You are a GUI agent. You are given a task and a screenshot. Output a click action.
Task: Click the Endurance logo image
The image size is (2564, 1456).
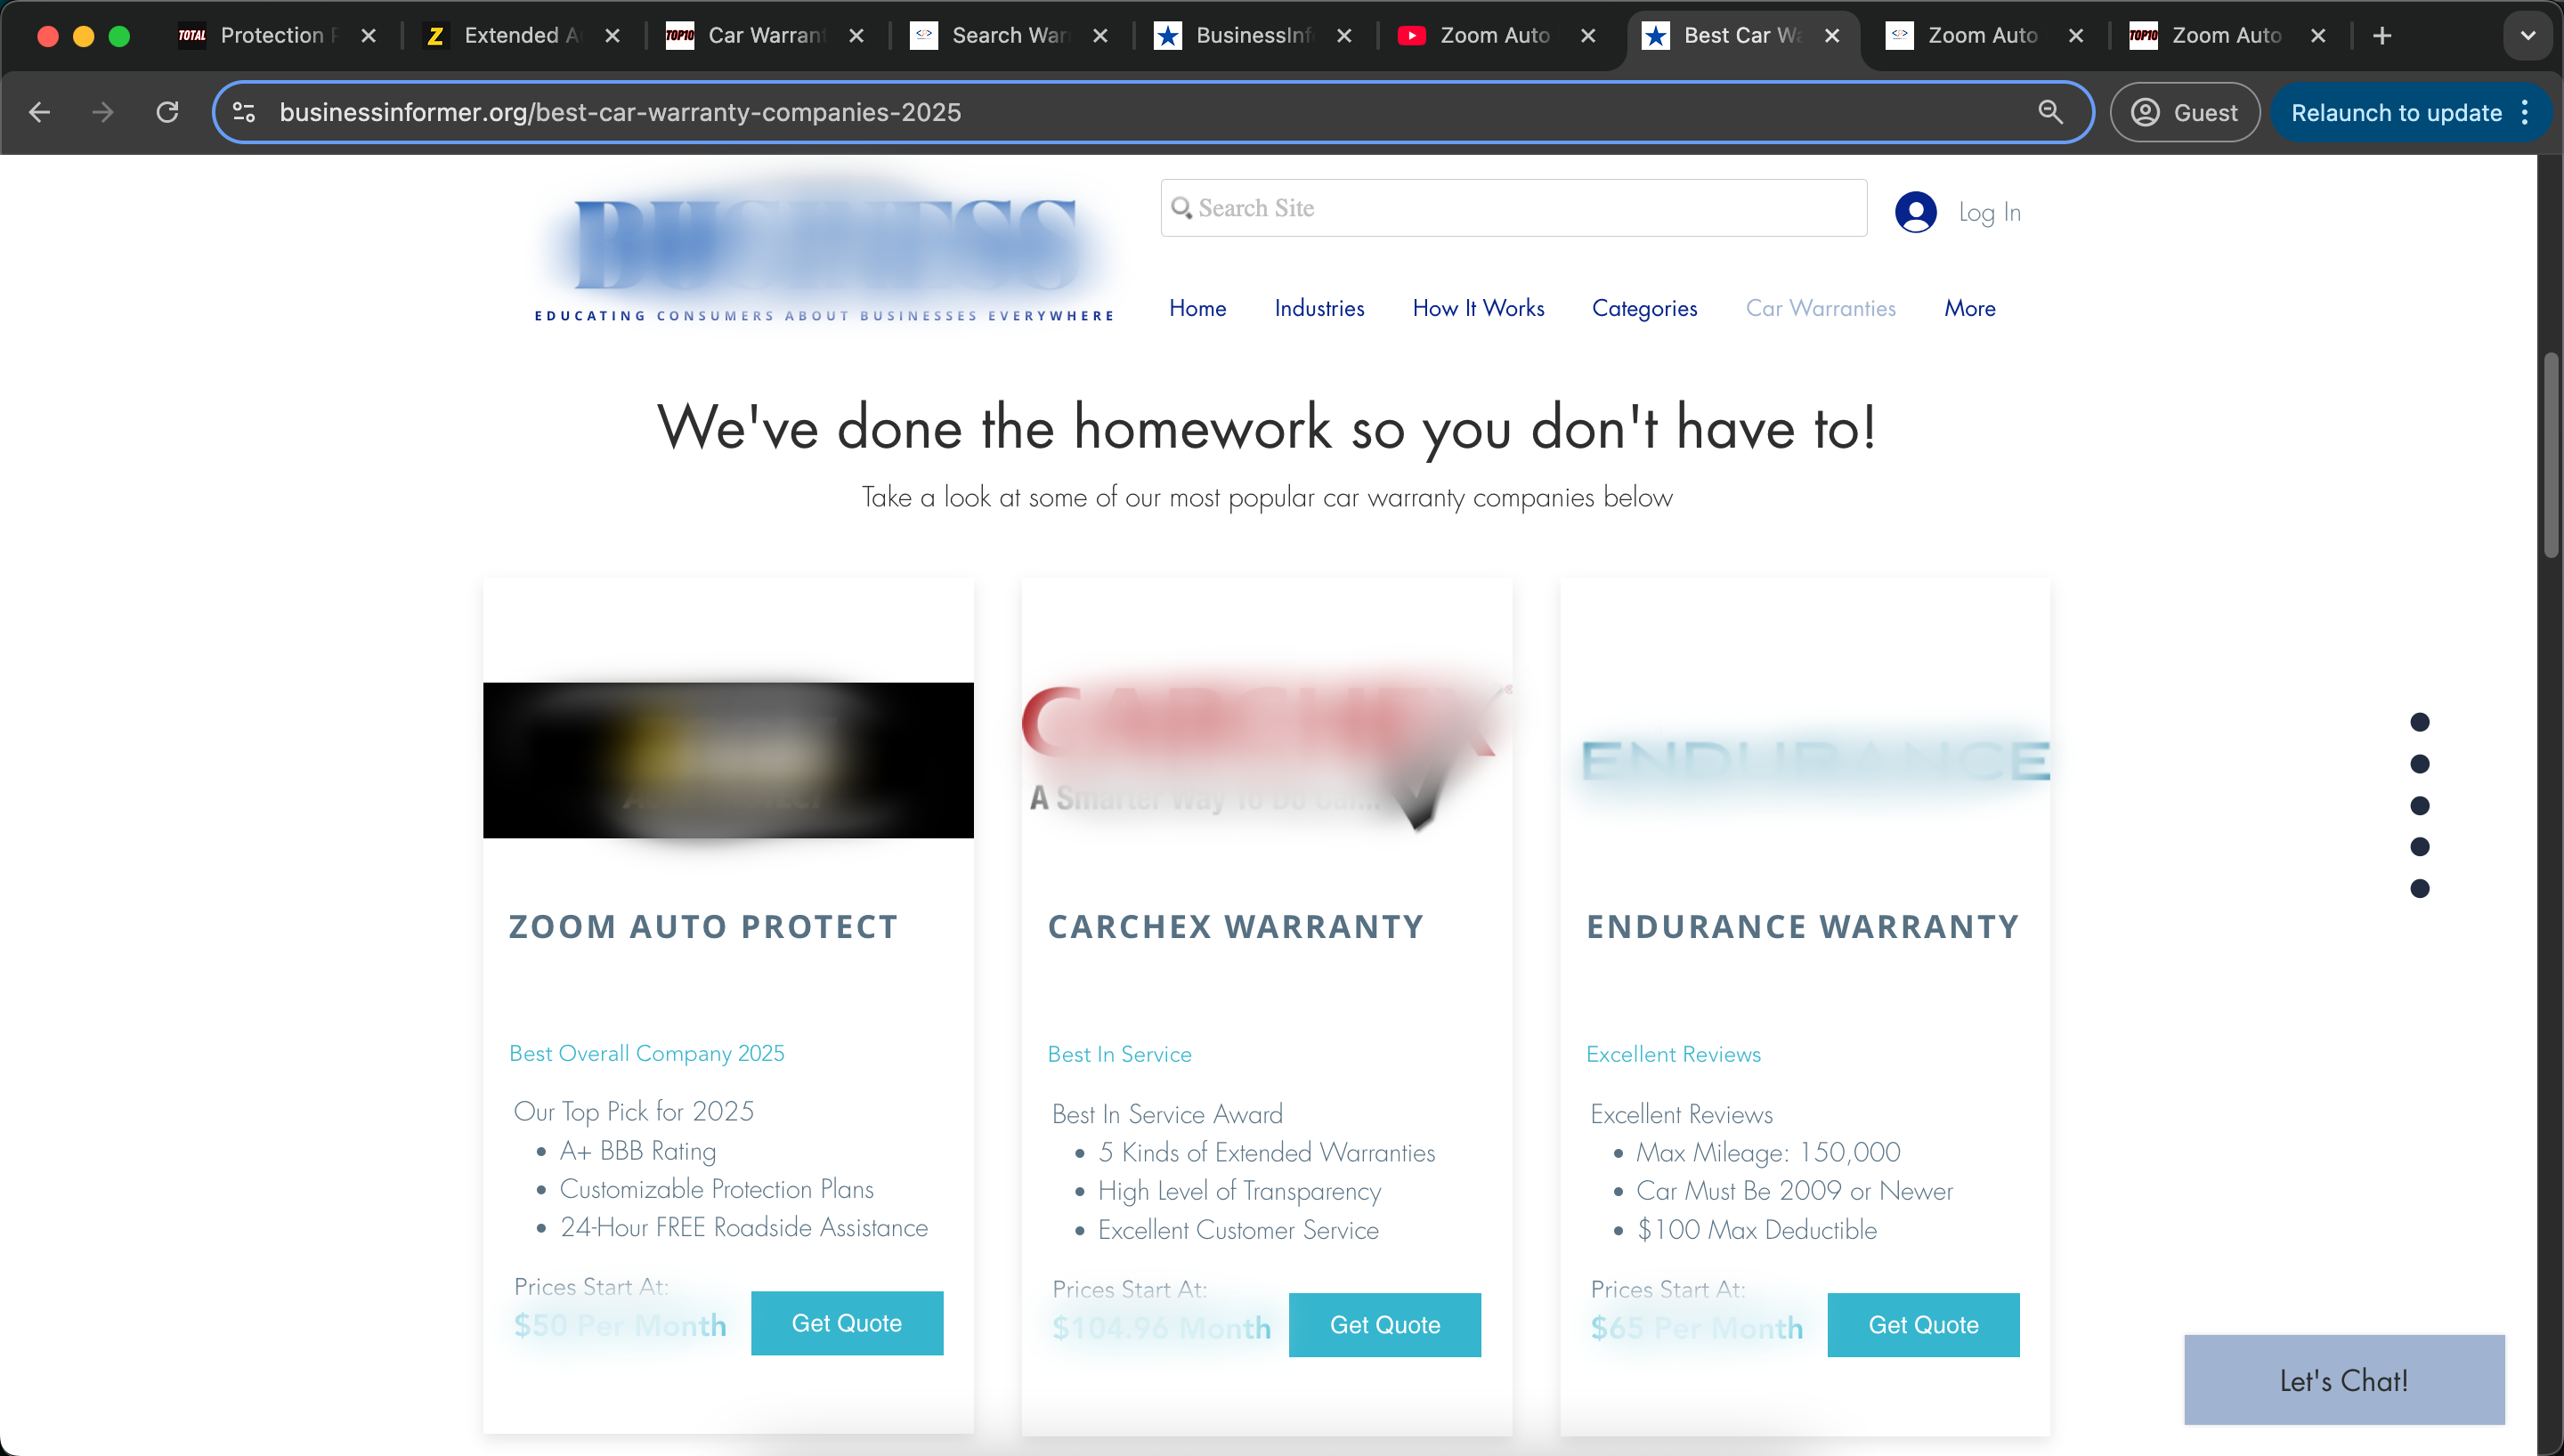tap(1815, 760)
